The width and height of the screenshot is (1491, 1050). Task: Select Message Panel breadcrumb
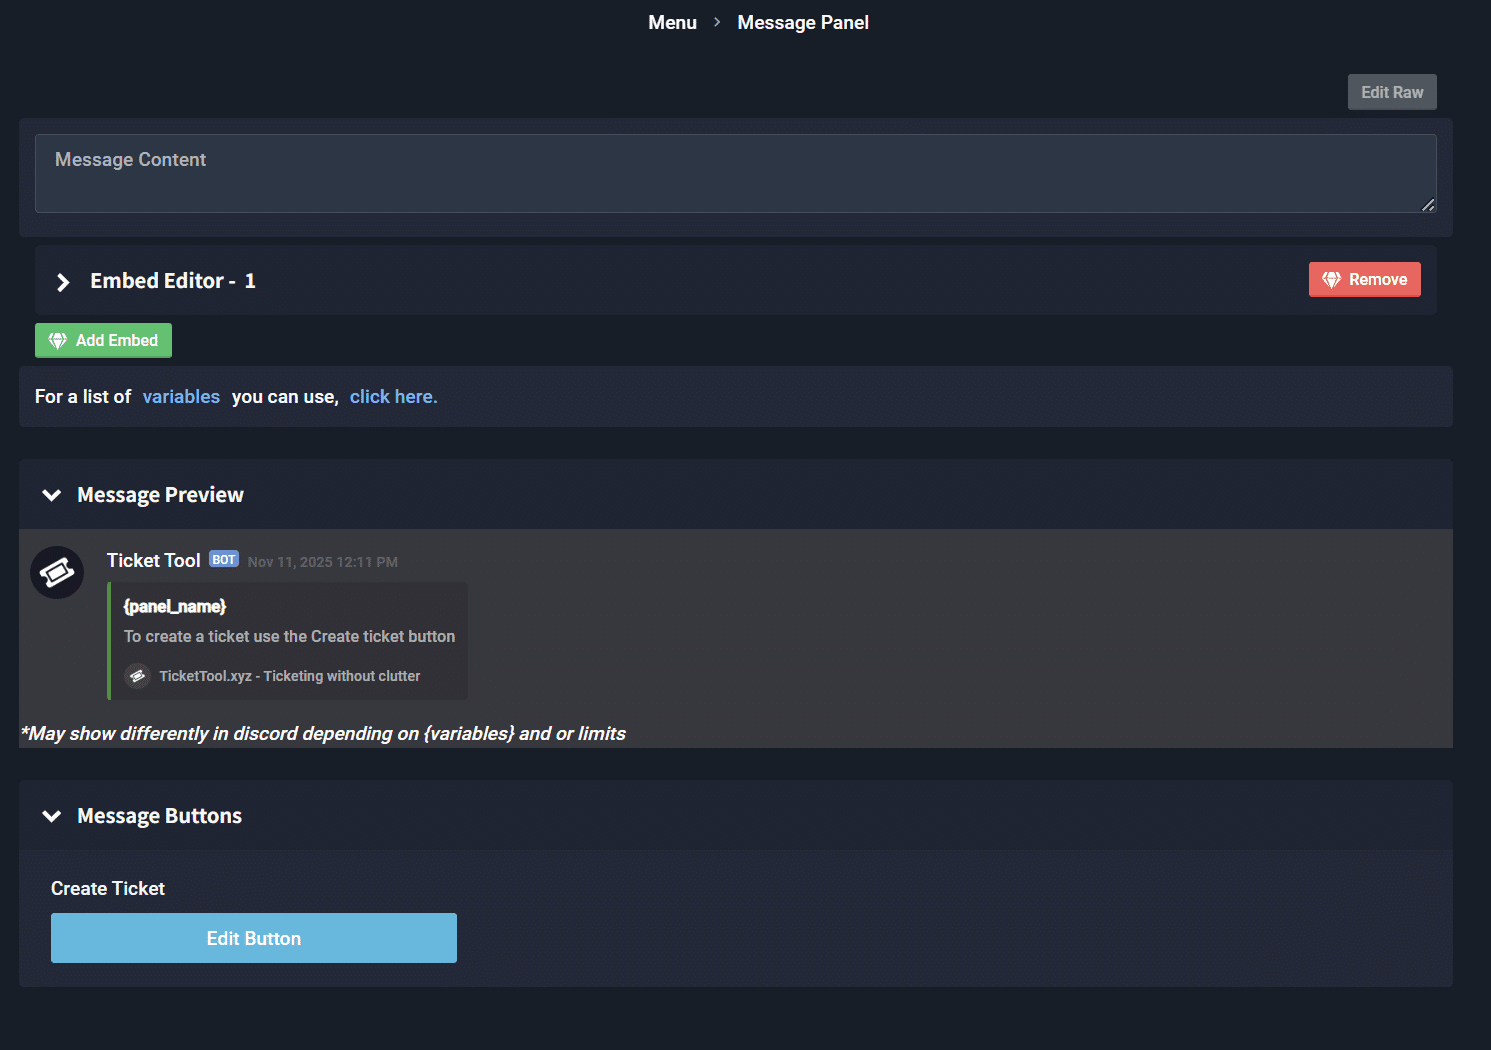coord(803,22)
